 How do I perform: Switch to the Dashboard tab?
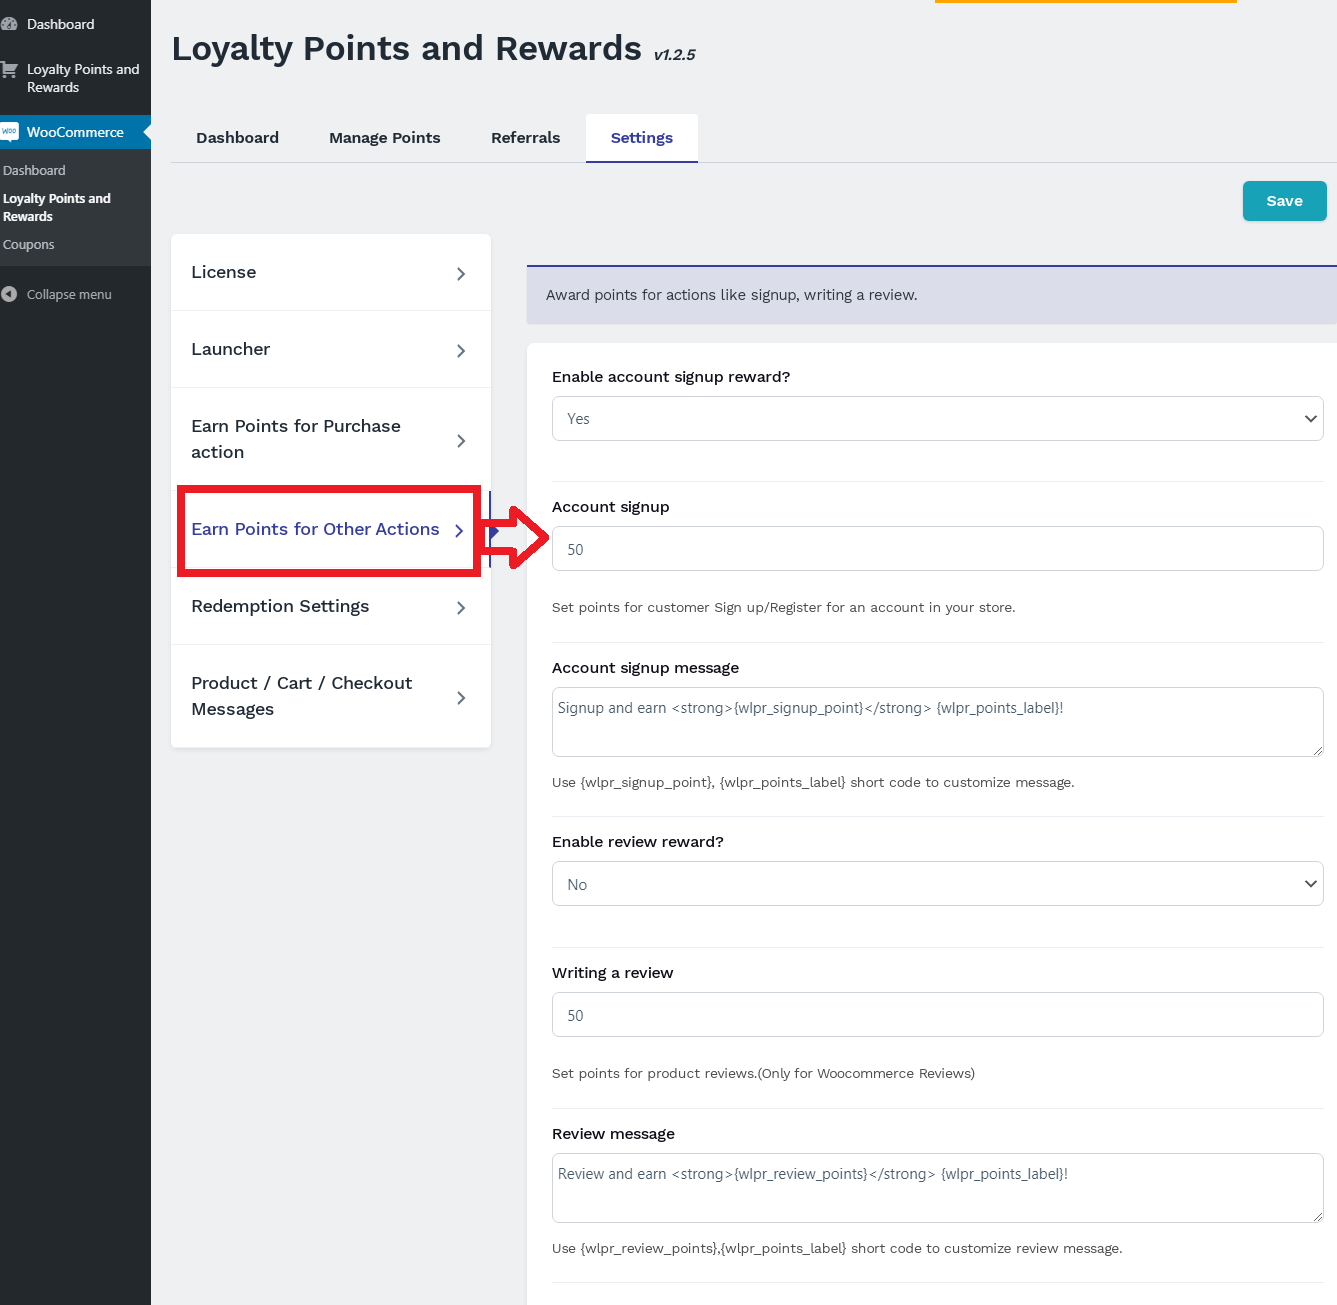pyautogui.click(x=237, y=138)
